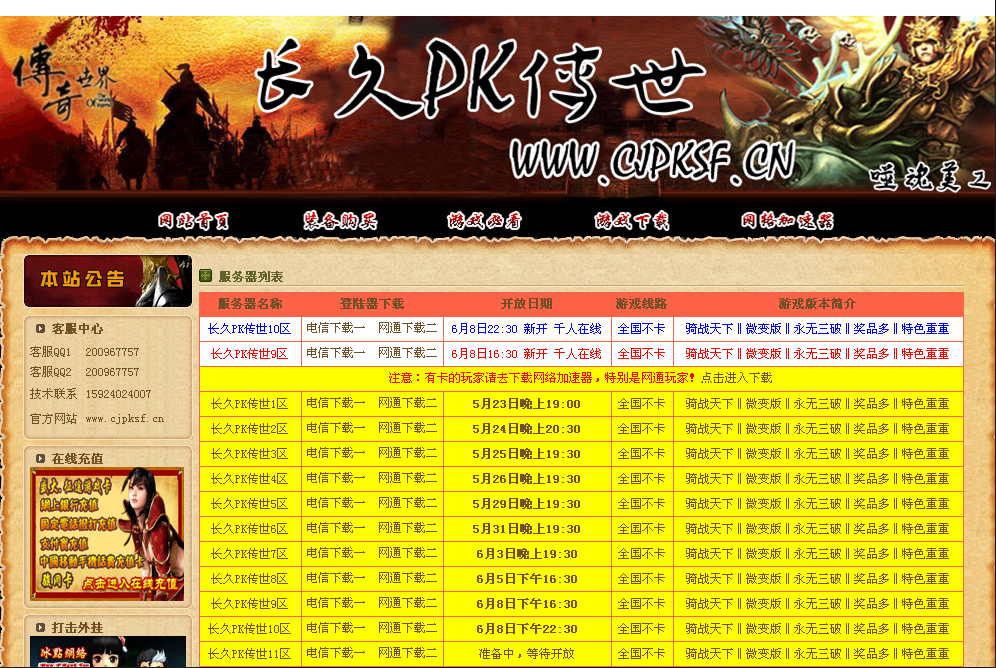Image resolution: width=996 pixels, height=668 pixels.
Task: Open the 游戏下载 navigation item
Action: 632,221
